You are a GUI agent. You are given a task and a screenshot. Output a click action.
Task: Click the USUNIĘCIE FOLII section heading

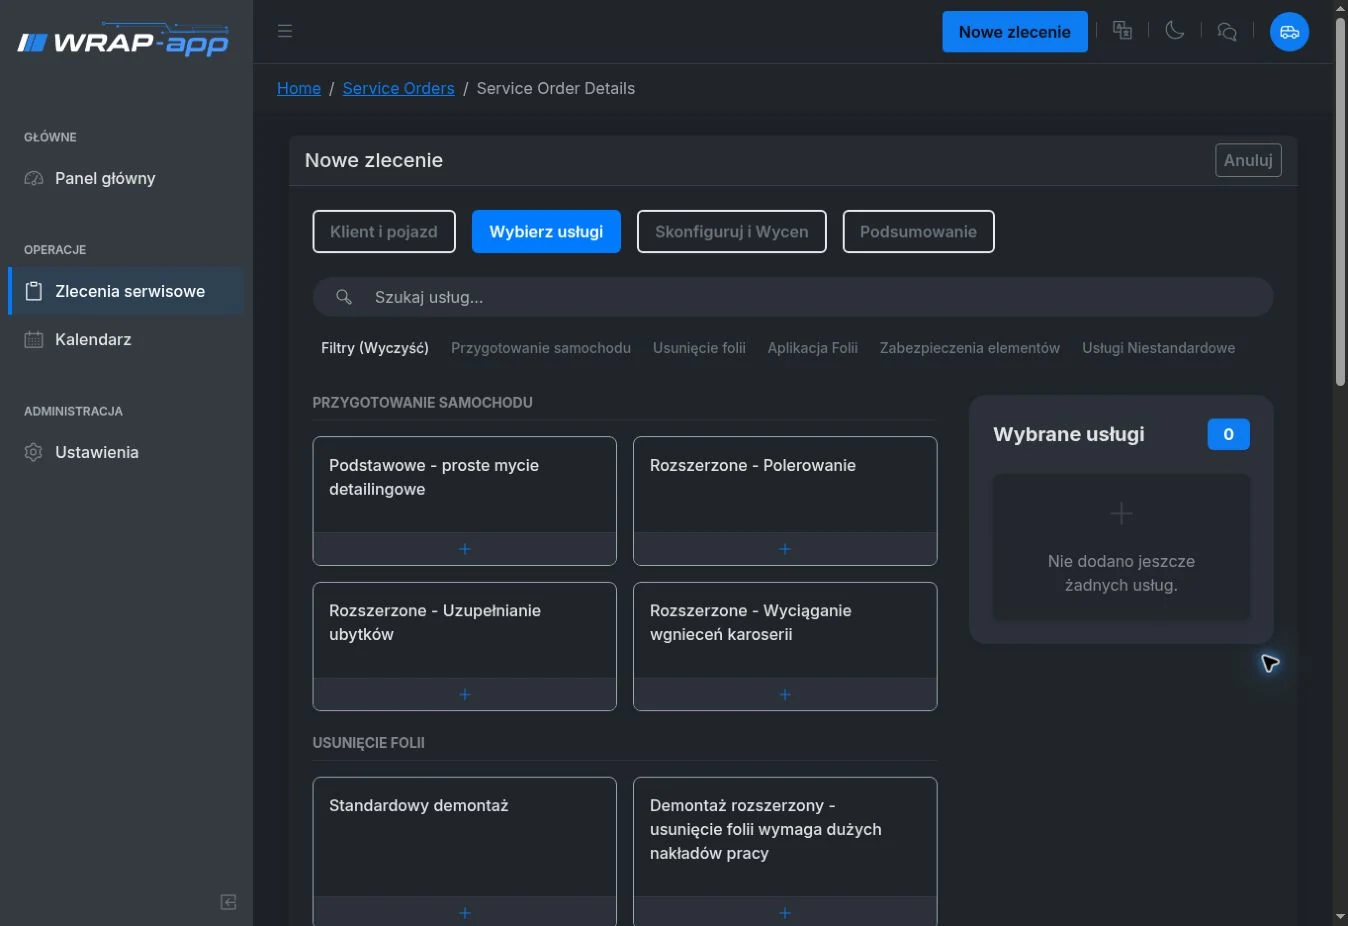[368, 743]
